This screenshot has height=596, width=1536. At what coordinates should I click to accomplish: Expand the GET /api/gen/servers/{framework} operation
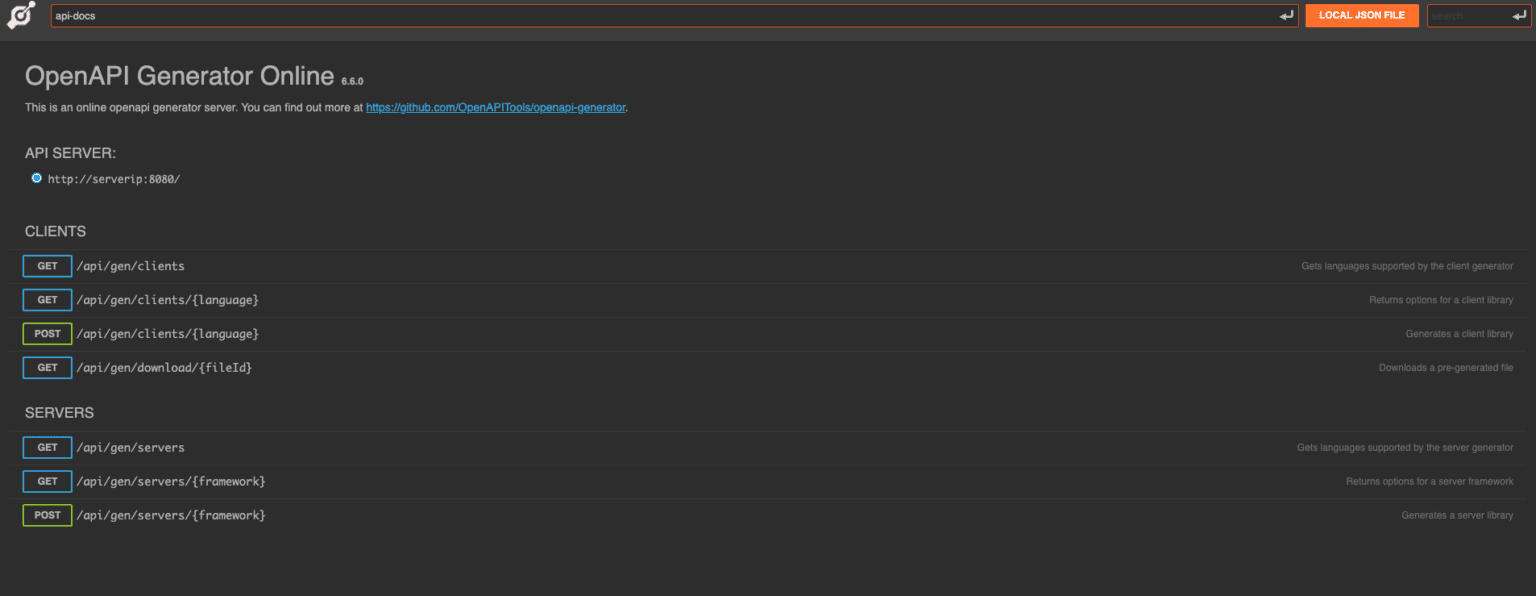(x=170, y=481)
